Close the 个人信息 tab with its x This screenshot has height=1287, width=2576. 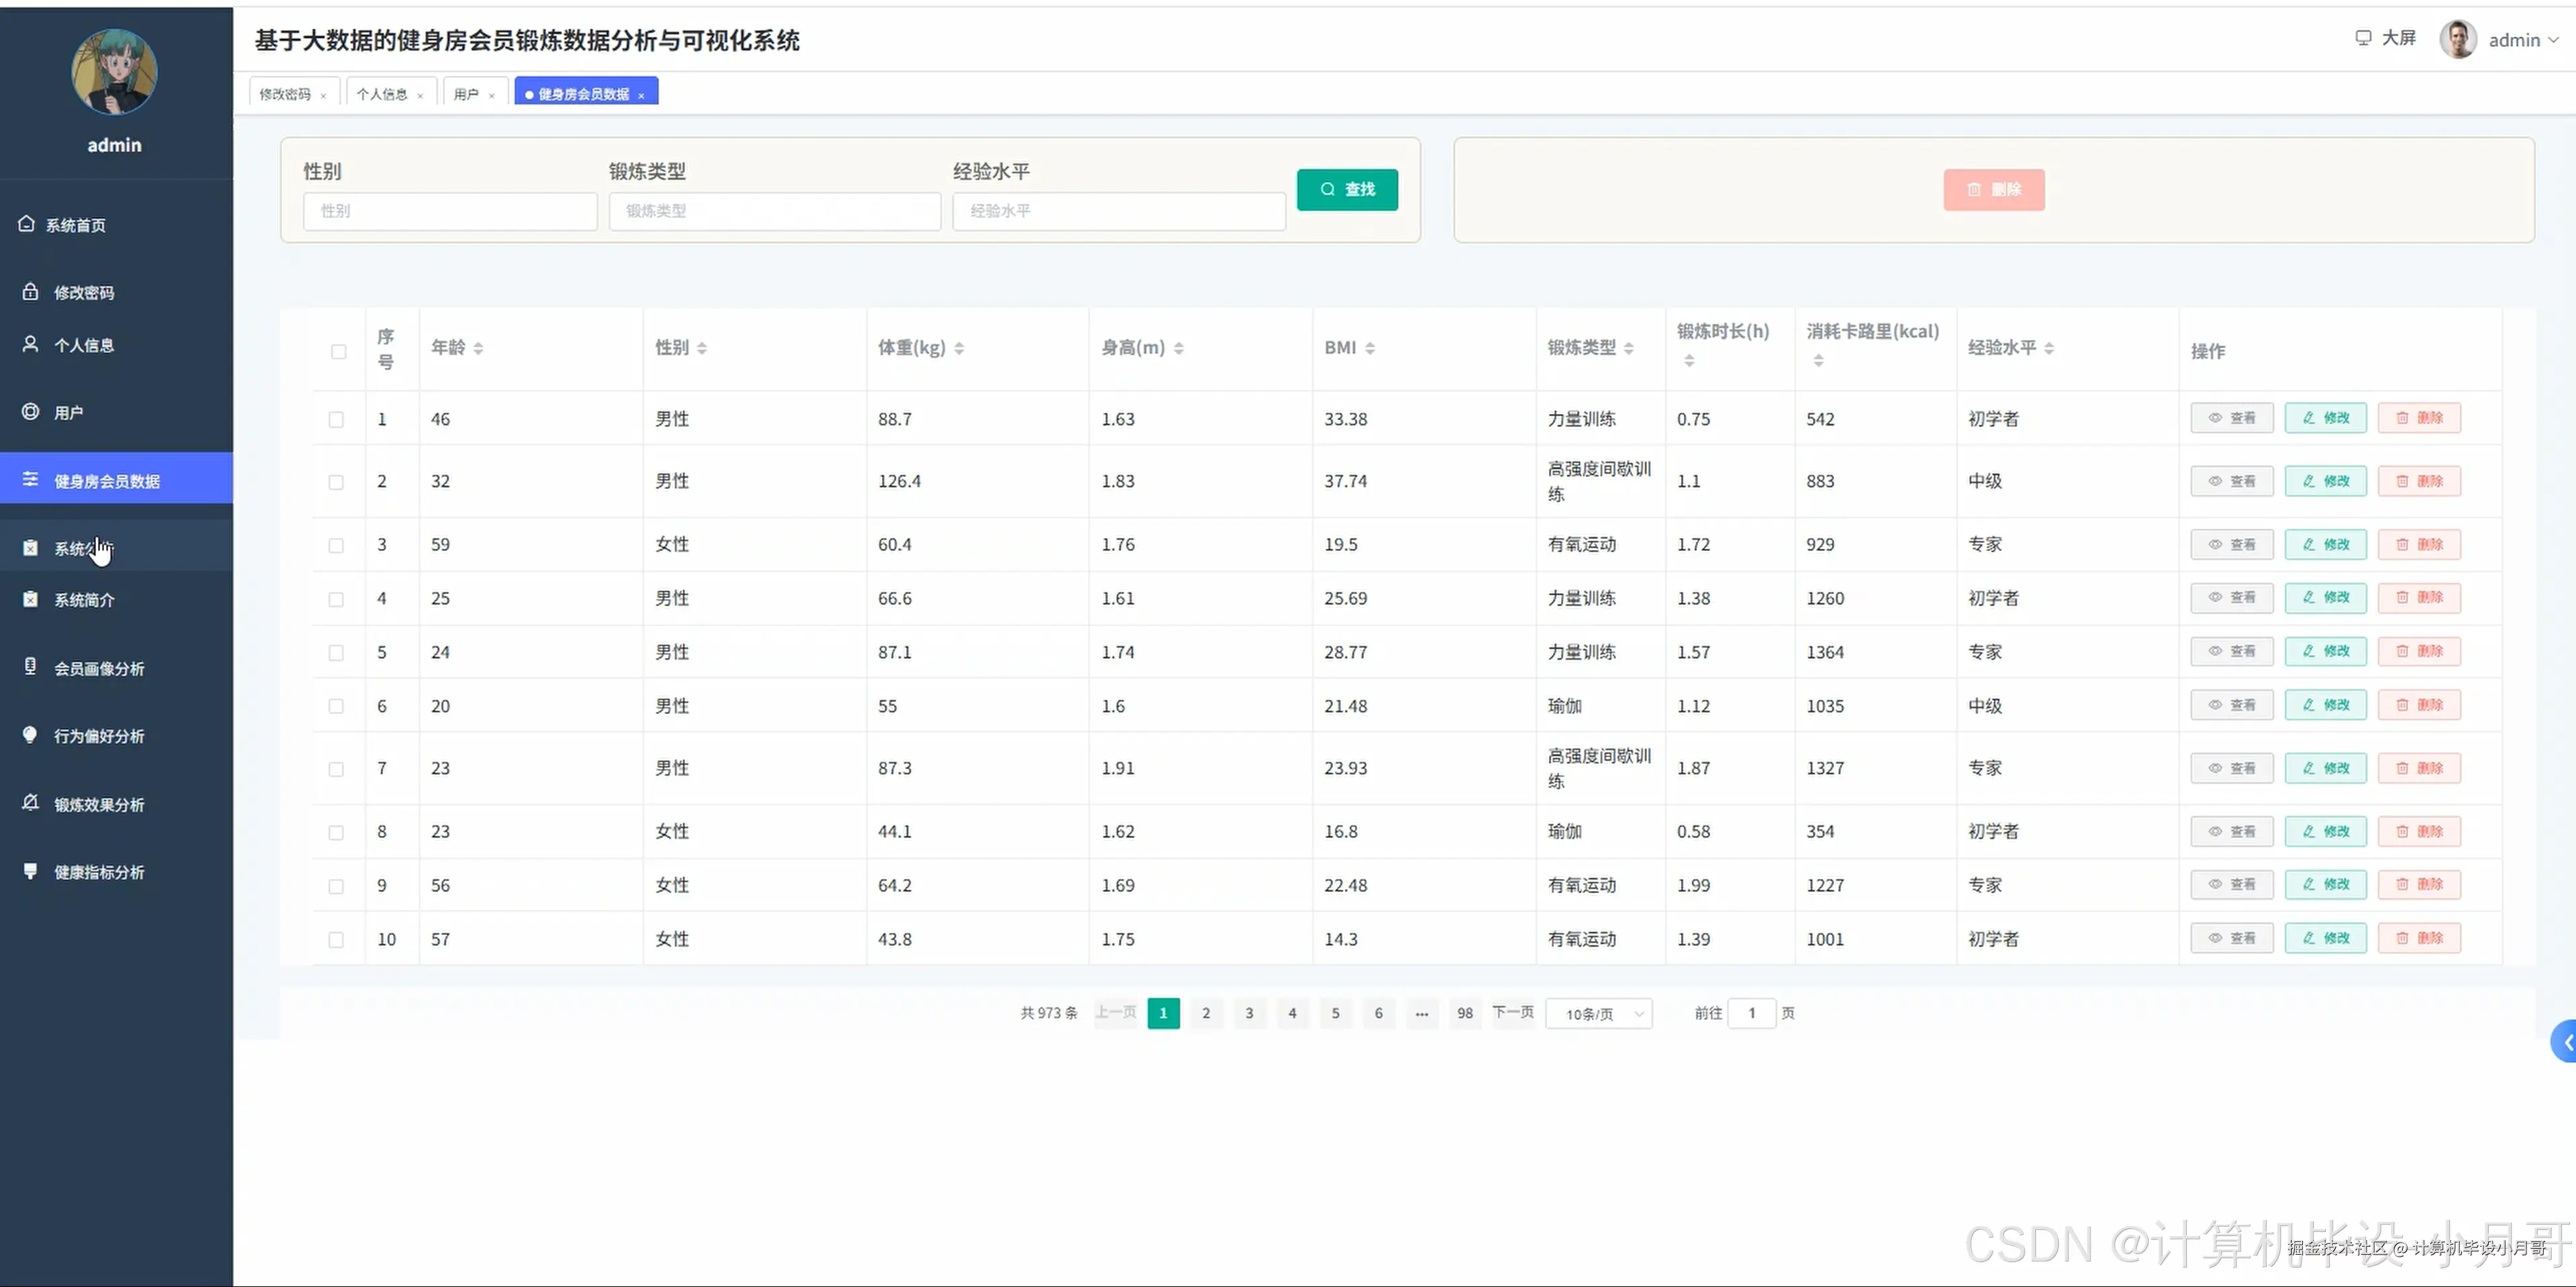[420, 96]
